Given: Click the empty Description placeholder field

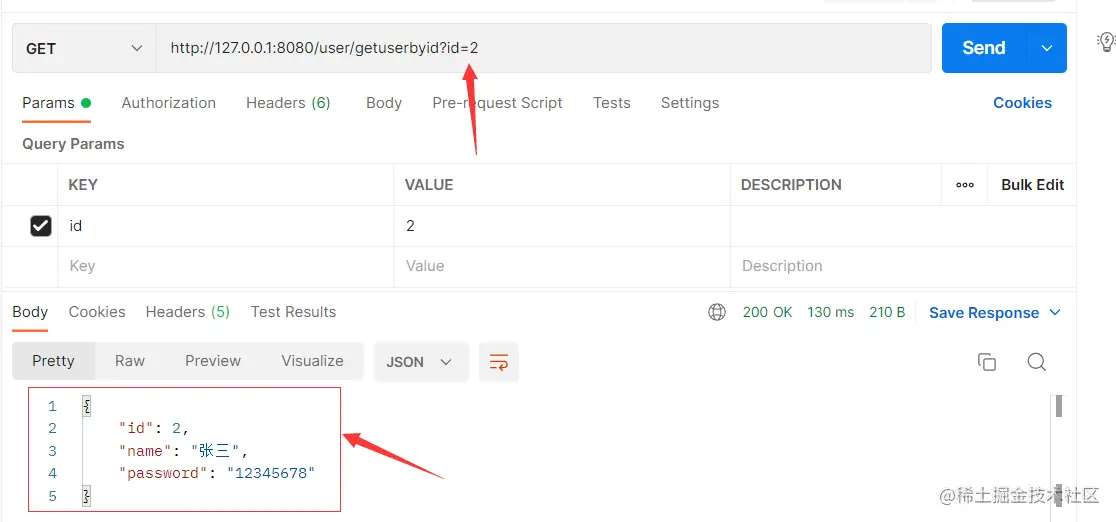Looking at the screenshot, I should [x=903, y=266].
